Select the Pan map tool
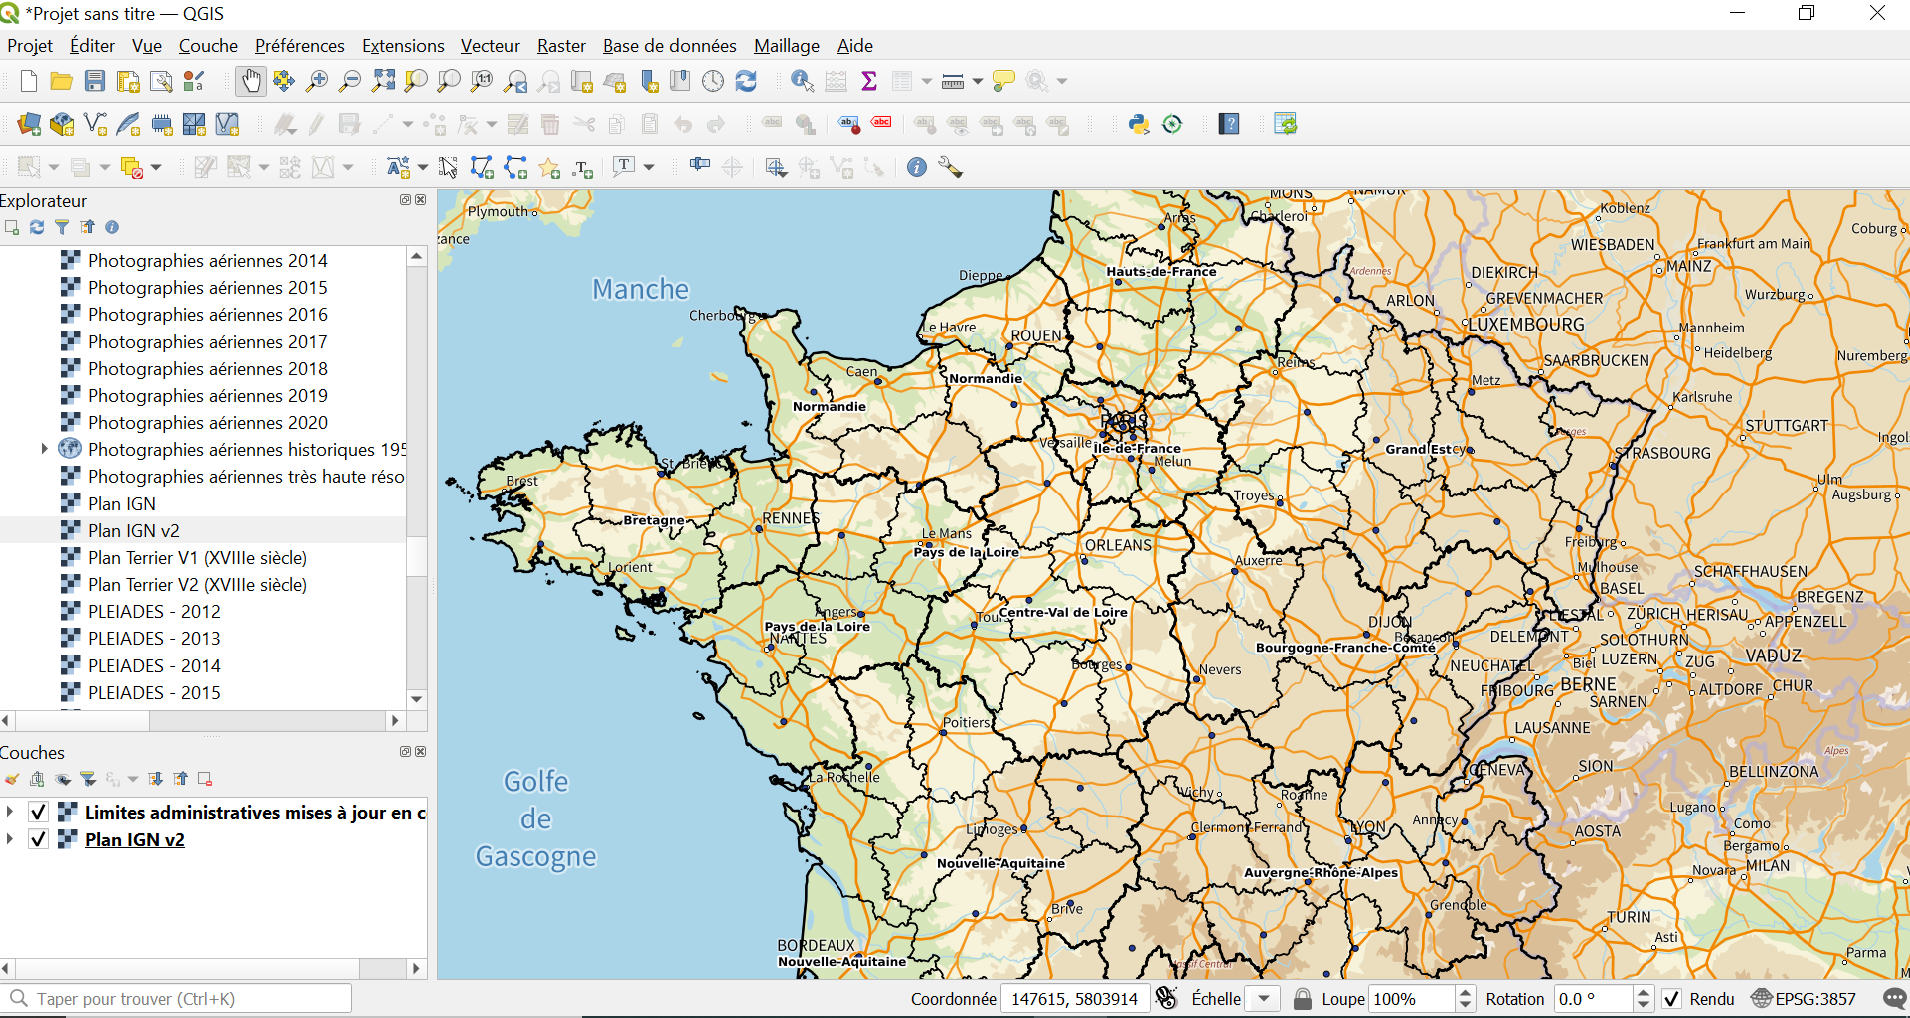Image resolution: width=1910 pixels, height=1018 pixels. tap(251, 81)
